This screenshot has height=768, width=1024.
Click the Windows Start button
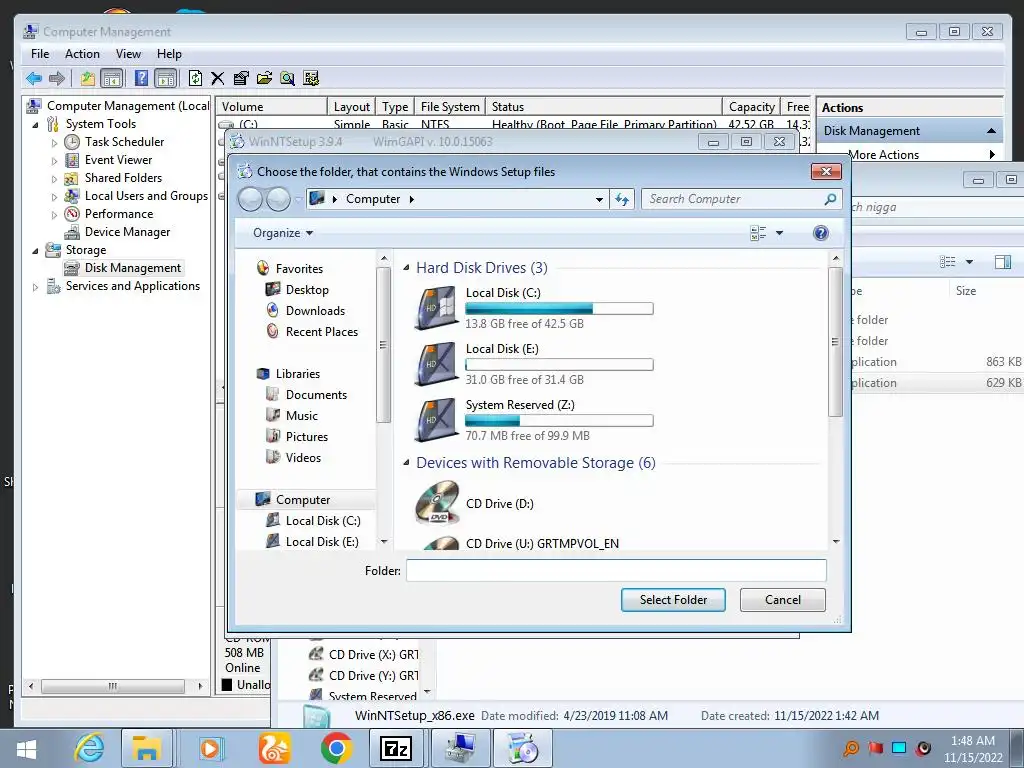[x=27, y=748]
